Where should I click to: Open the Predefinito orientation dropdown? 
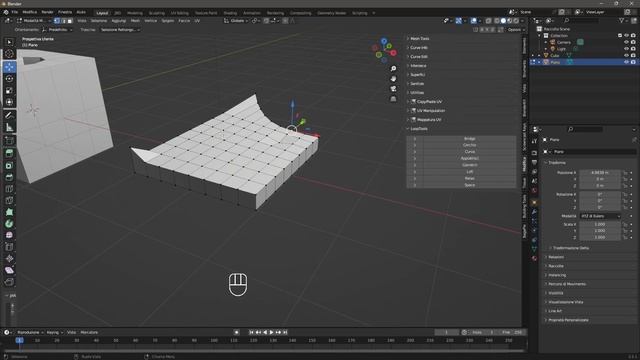(x=57, y=30)
